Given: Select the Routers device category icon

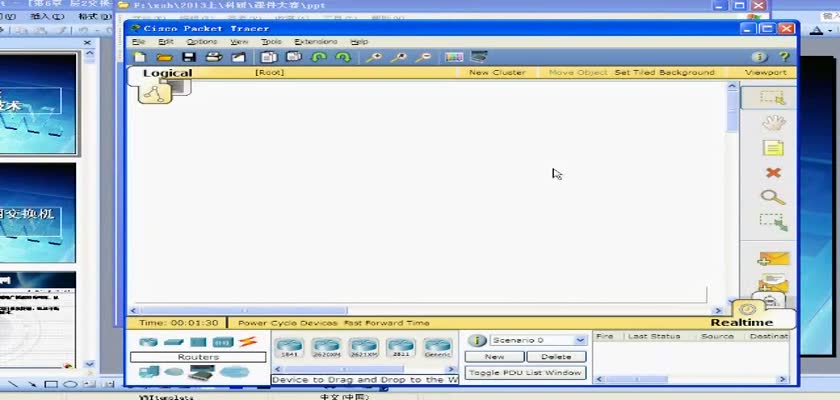Looking at the screenshot, I should [148, 342].
